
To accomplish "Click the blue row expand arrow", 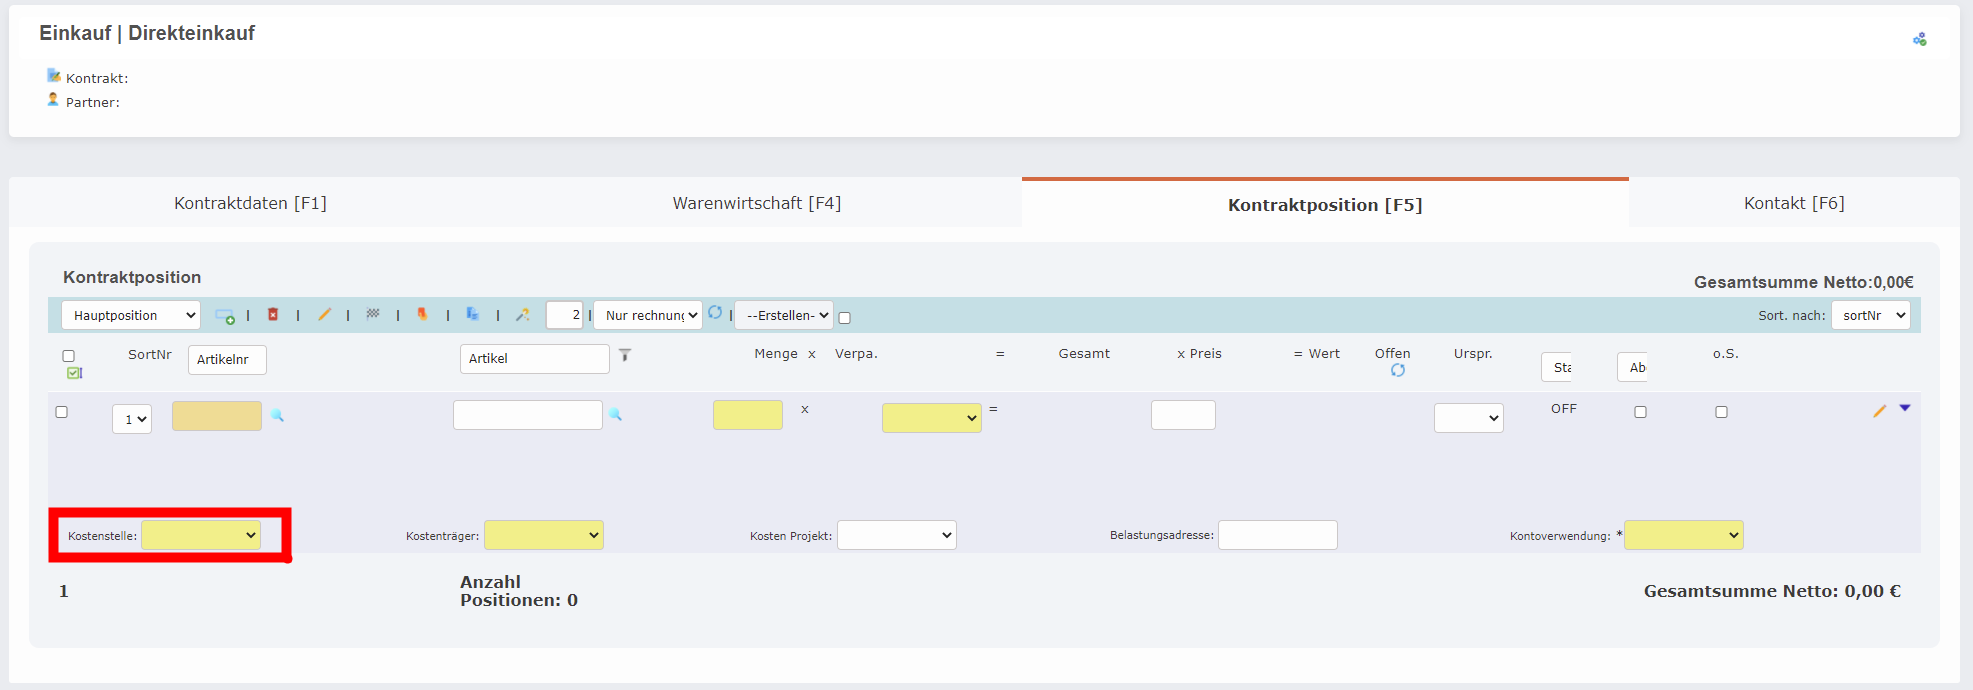I will [1905, 408].
